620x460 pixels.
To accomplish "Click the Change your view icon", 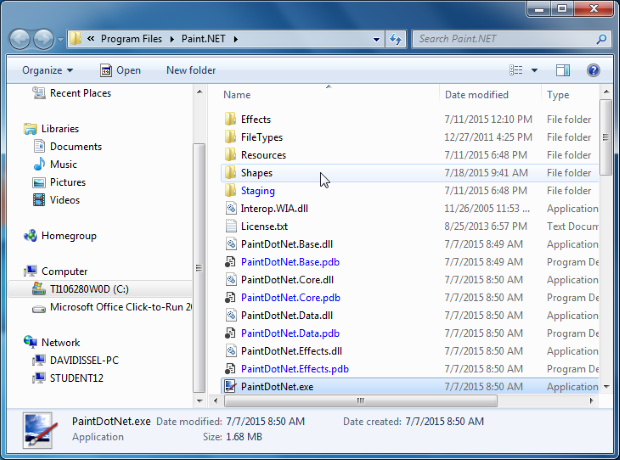I will [x=516, y=70].
